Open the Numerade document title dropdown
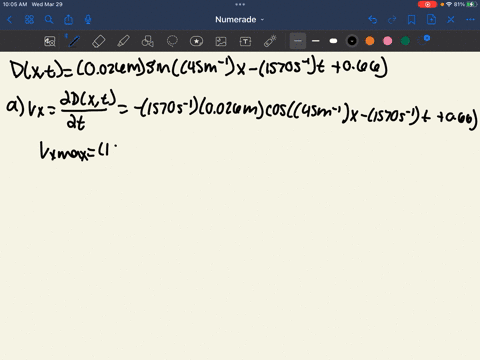 (239, 20)
